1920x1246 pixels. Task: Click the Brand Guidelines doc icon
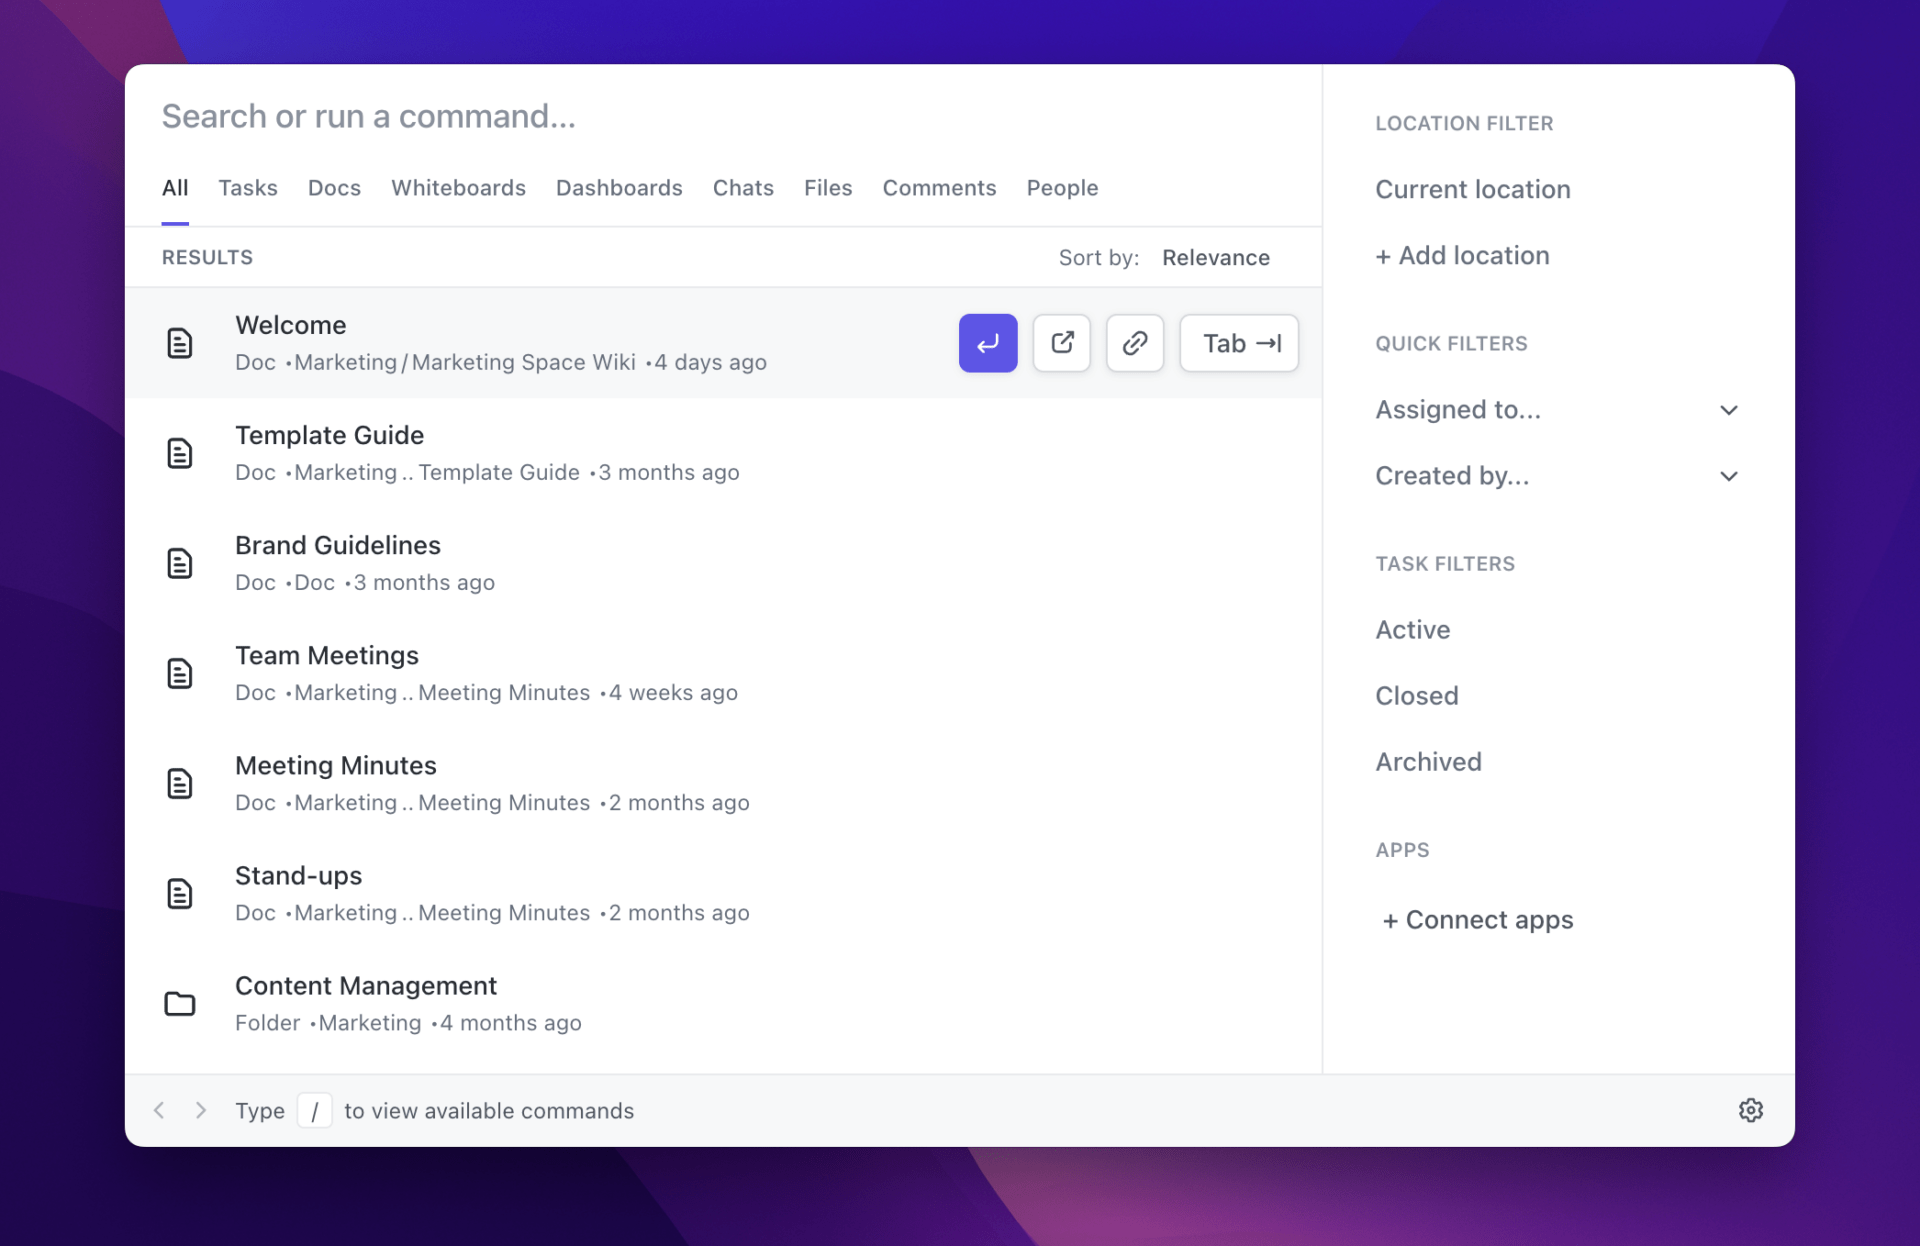[x=180, y=563]
